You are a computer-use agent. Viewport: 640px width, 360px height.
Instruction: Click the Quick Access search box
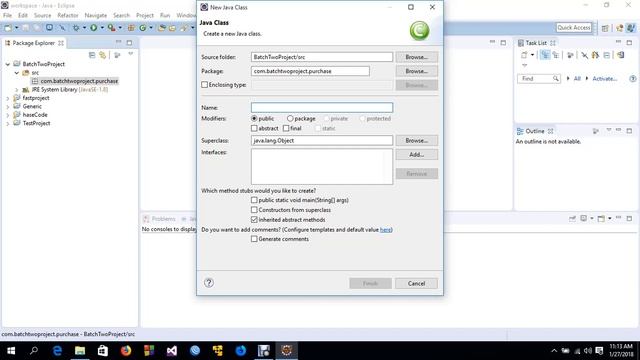(573, 27)
